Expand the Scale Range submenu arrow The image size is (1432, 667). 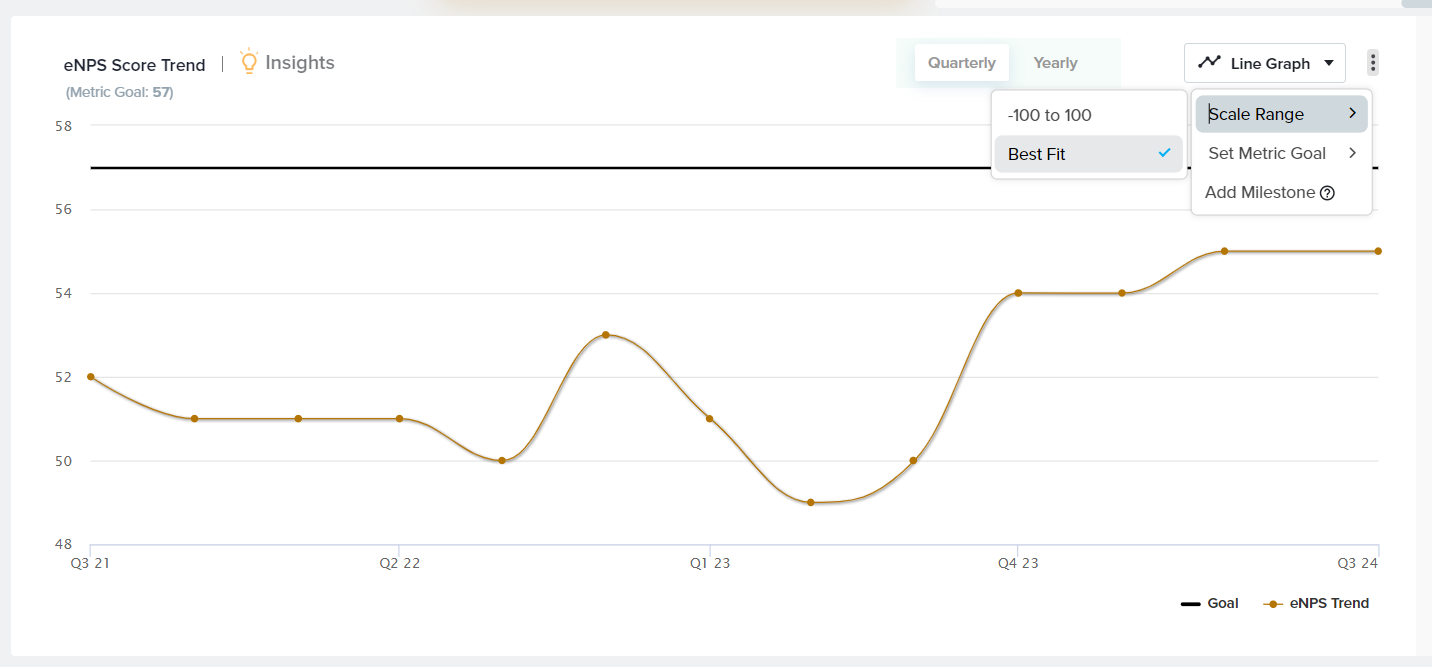[1352, 114]
